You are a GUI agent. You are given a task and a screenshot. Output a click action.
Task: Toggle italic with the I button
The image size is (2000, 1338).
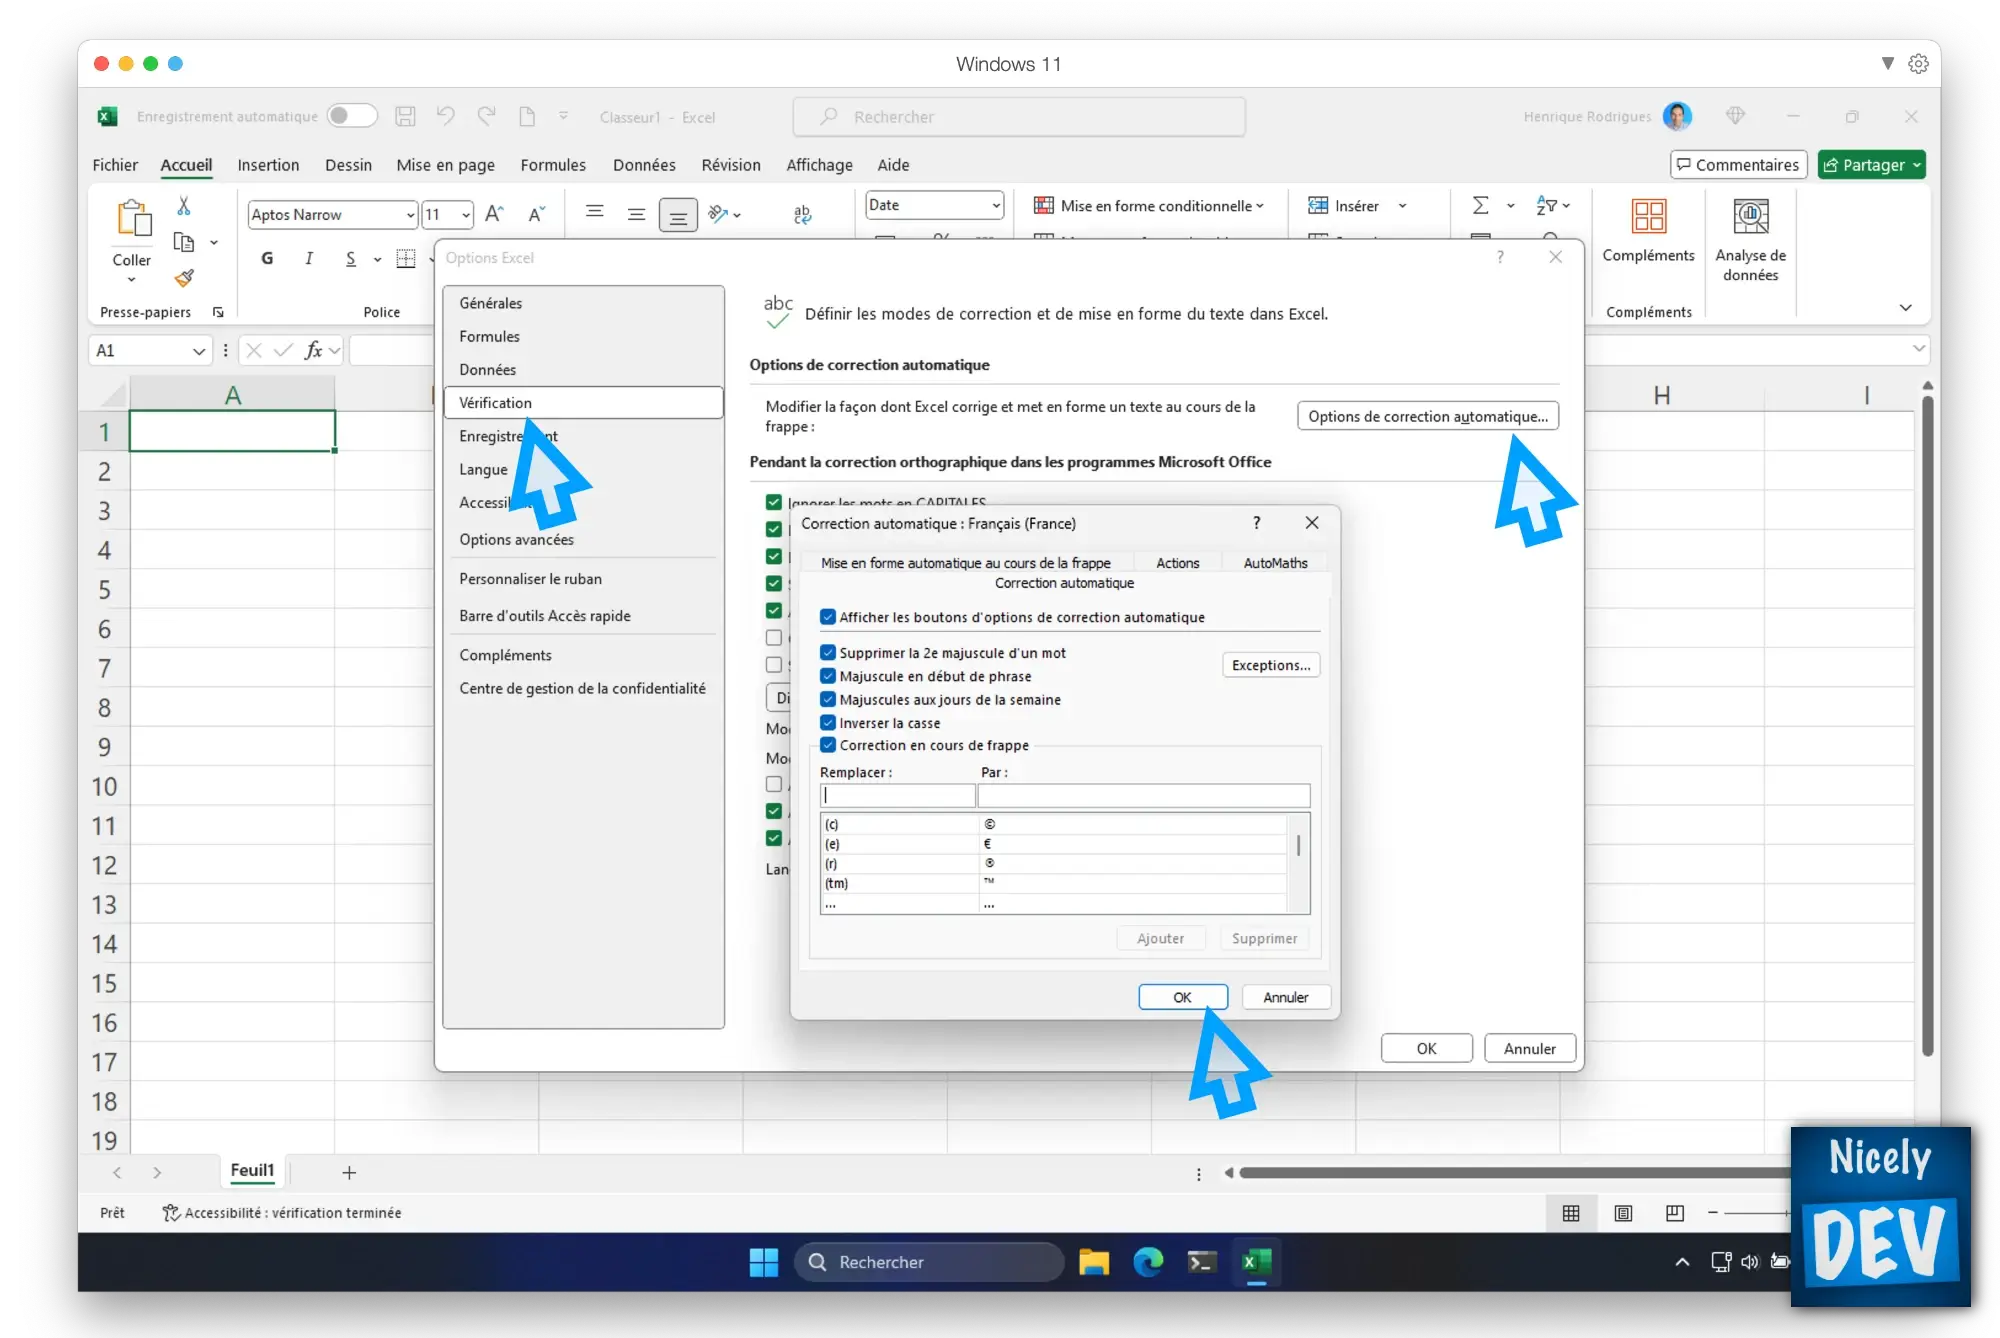click(x=309, y=258)
